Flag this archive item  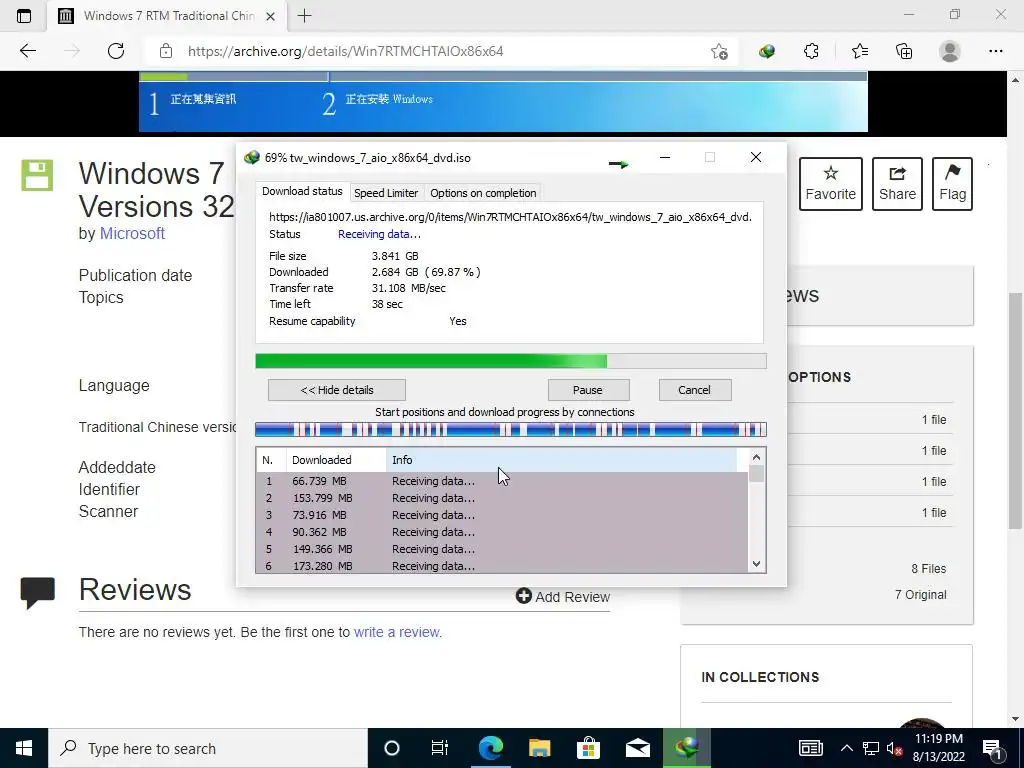(952, 184)
